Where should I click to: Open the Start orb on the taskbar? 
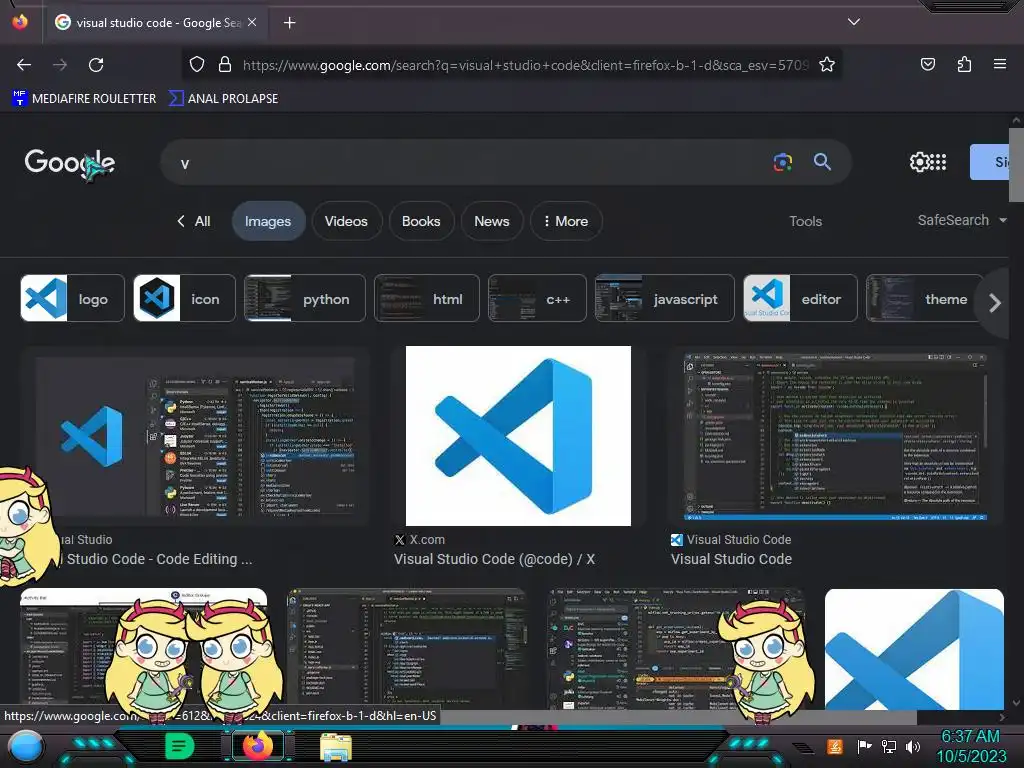26,746
